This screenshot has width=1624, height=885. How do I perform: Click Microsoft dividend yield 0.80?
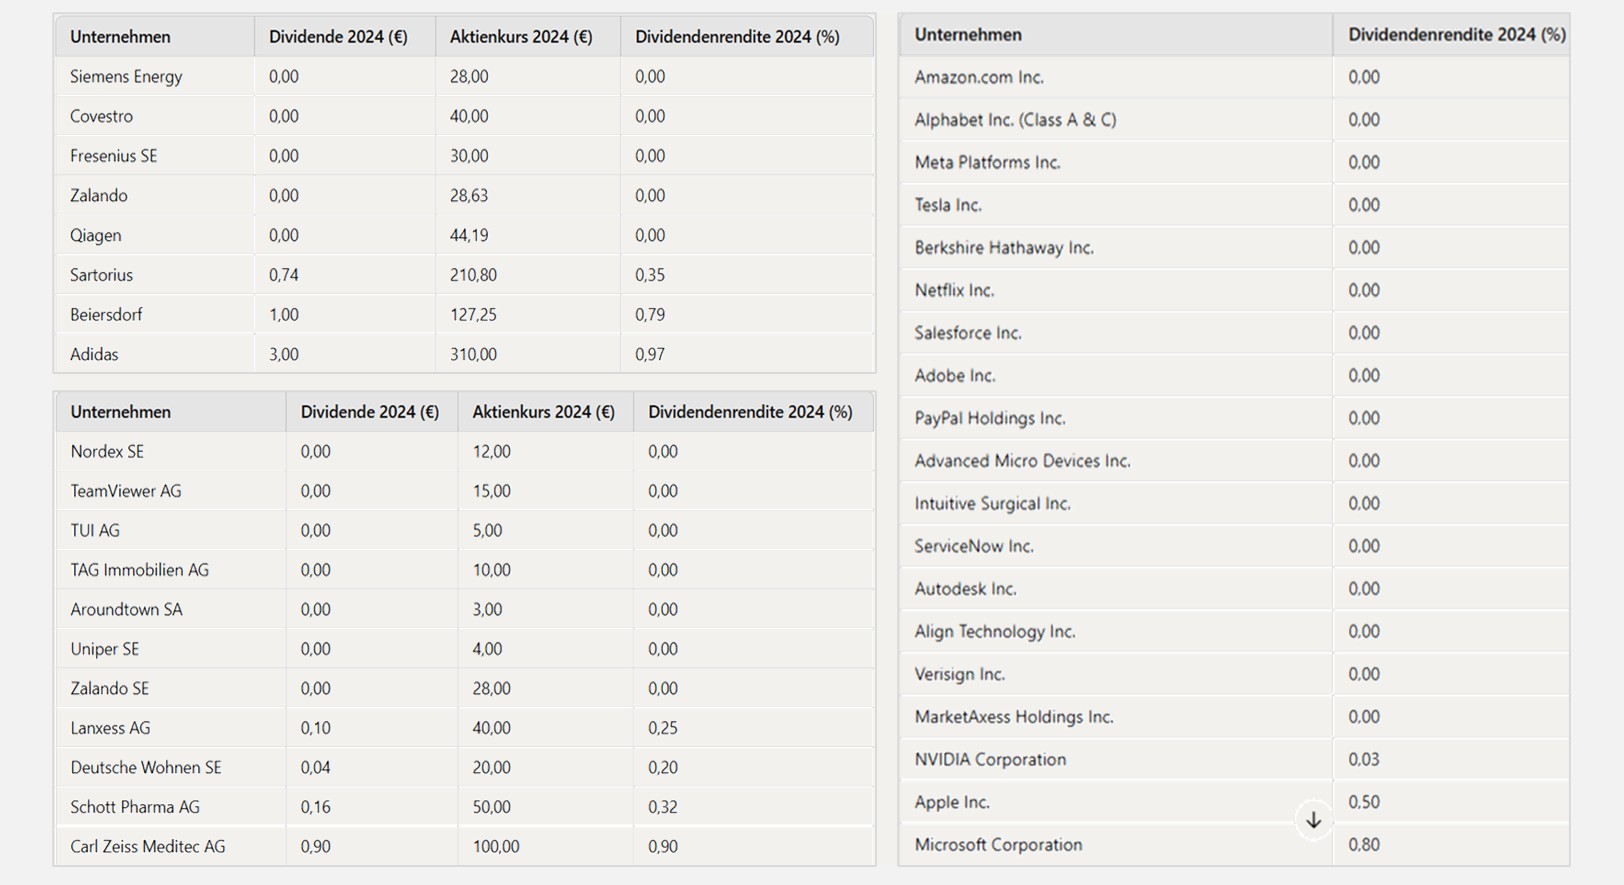click(x=1364, y=845)
